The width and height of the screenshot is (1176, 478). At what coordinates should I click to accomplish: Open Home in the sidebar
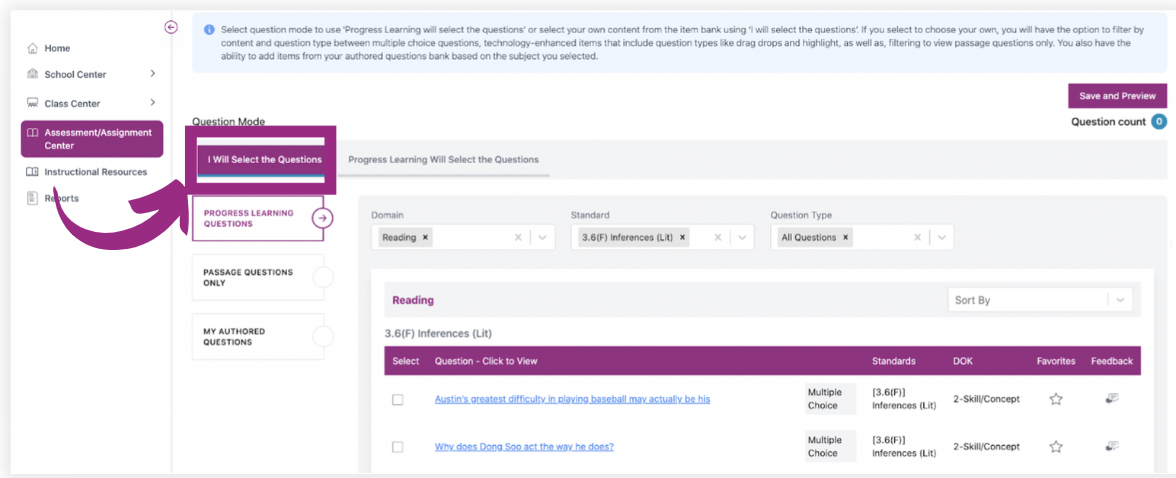pos(57,48)
